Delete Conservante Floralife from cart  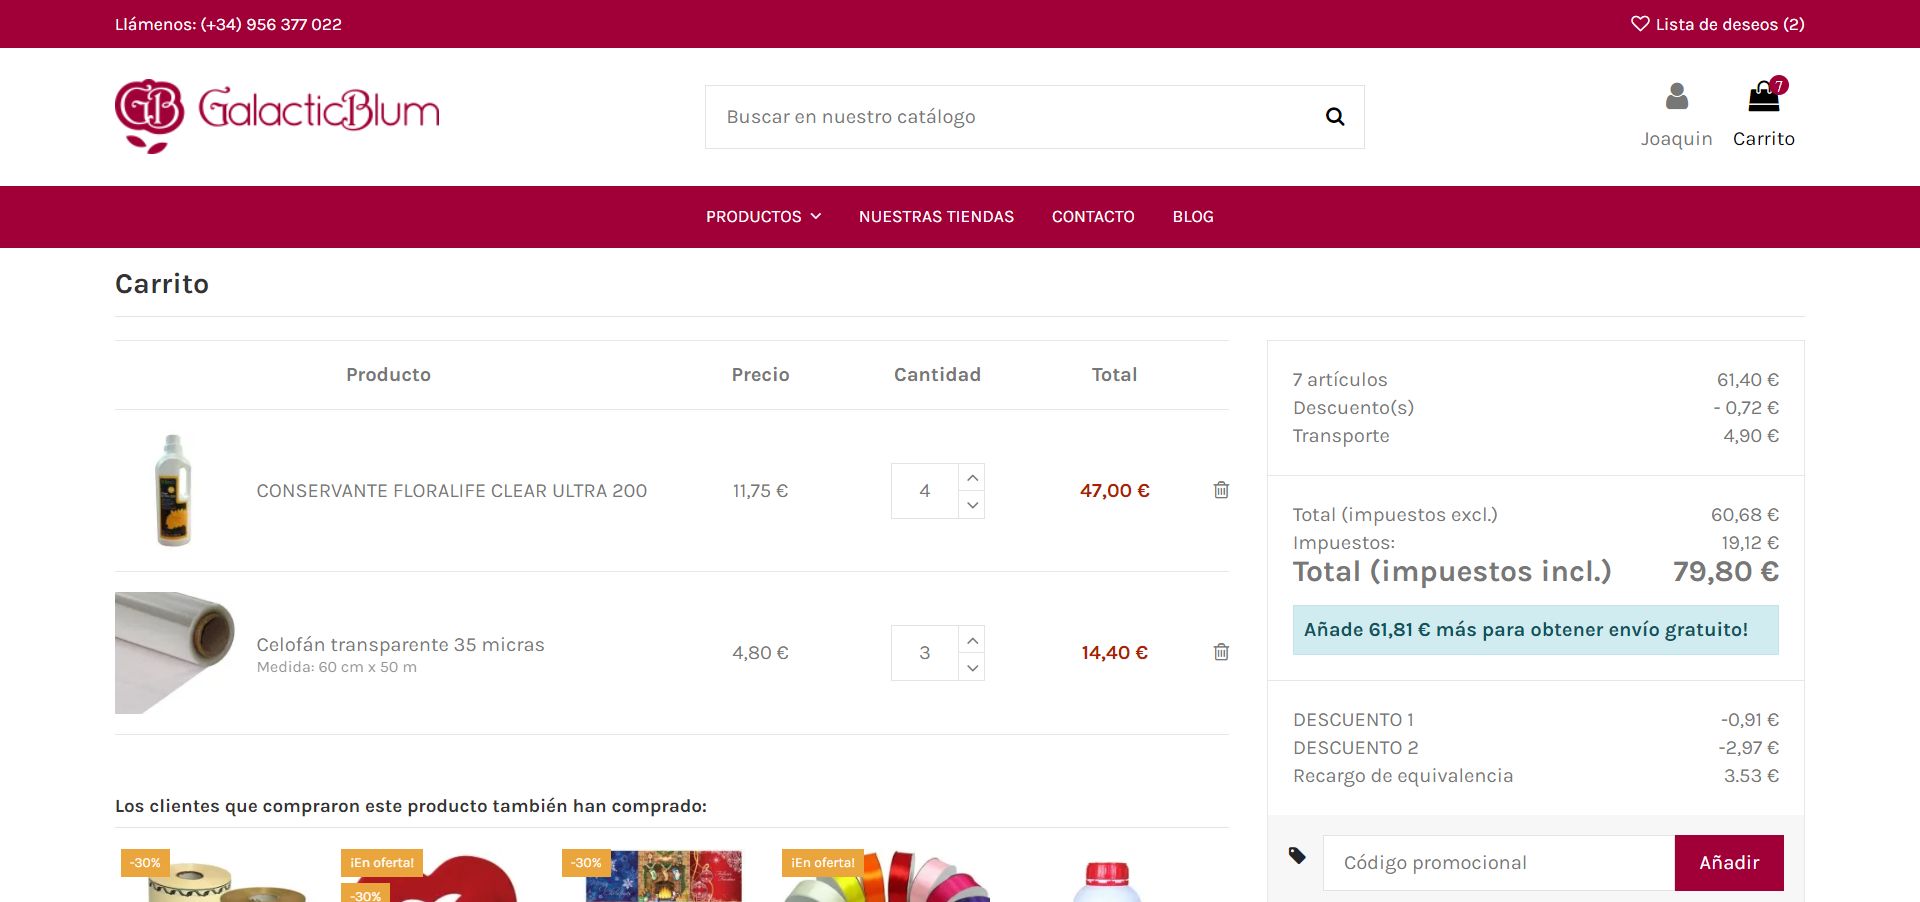coord(1221,490)
